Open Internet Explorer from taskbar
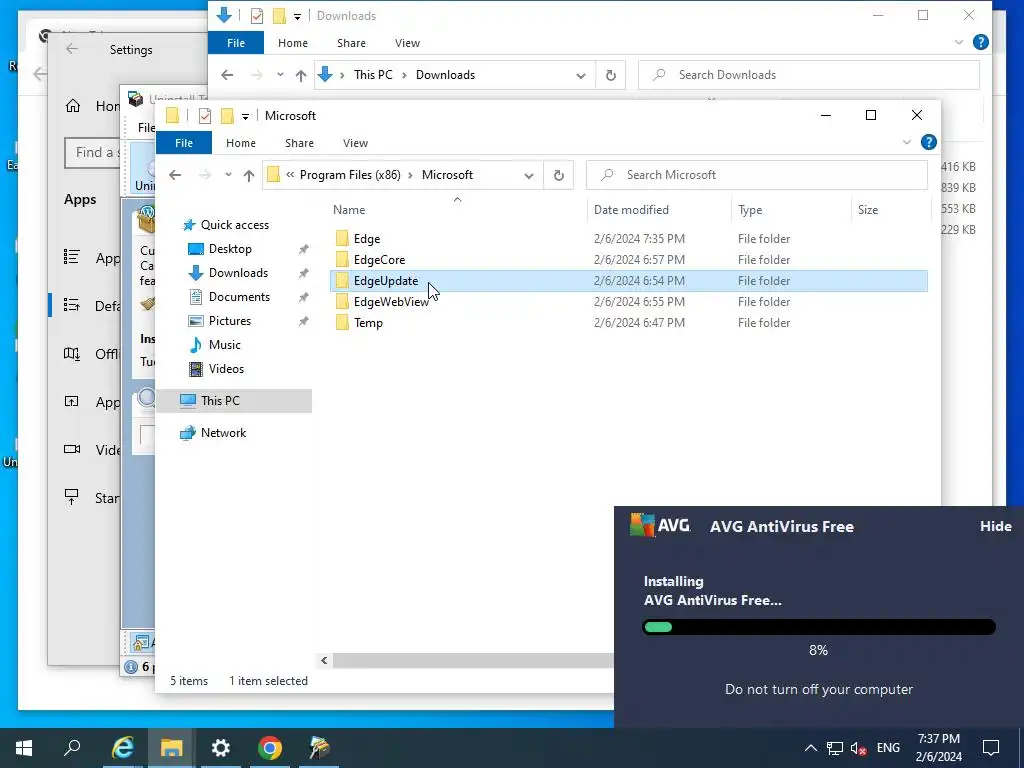This screenshot has width=1024, height=768. [x=122, y=748]
